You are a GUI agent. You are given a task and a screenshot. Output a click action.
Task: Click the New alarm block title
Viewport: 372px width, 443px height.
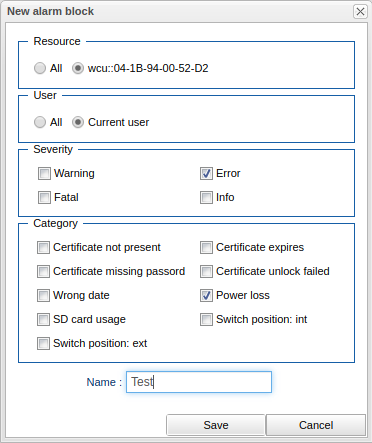point(51,11)
